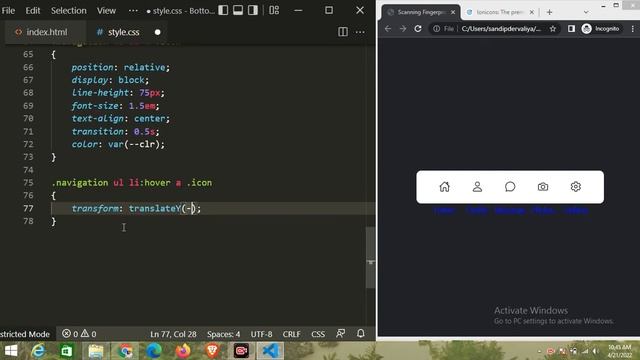Close the Ionicons browser tab
Image resolution: width=640 pixels, height=360 pixels.
pos(531,12)
